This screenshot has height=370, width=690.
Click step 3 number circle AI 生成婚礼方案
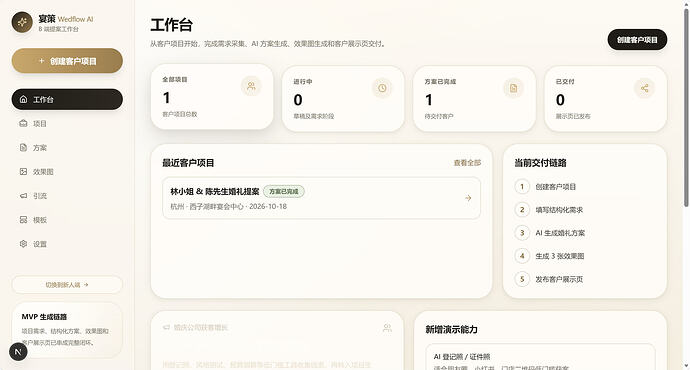coord(522,233)
